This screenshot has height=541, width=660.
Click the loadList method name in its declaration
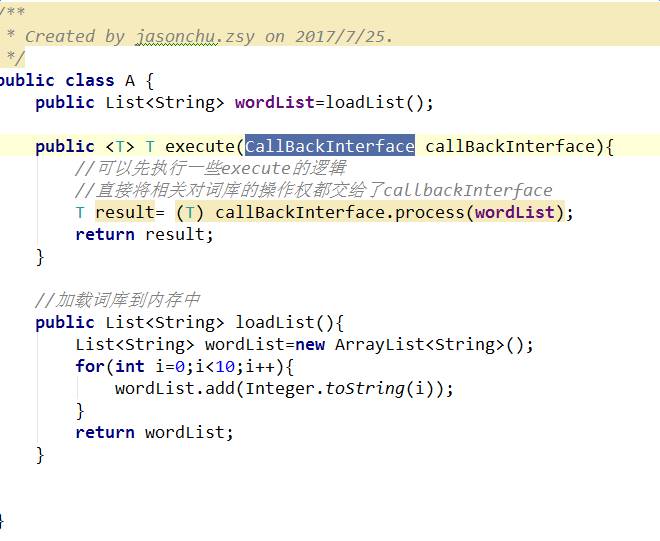pos(274,322)
